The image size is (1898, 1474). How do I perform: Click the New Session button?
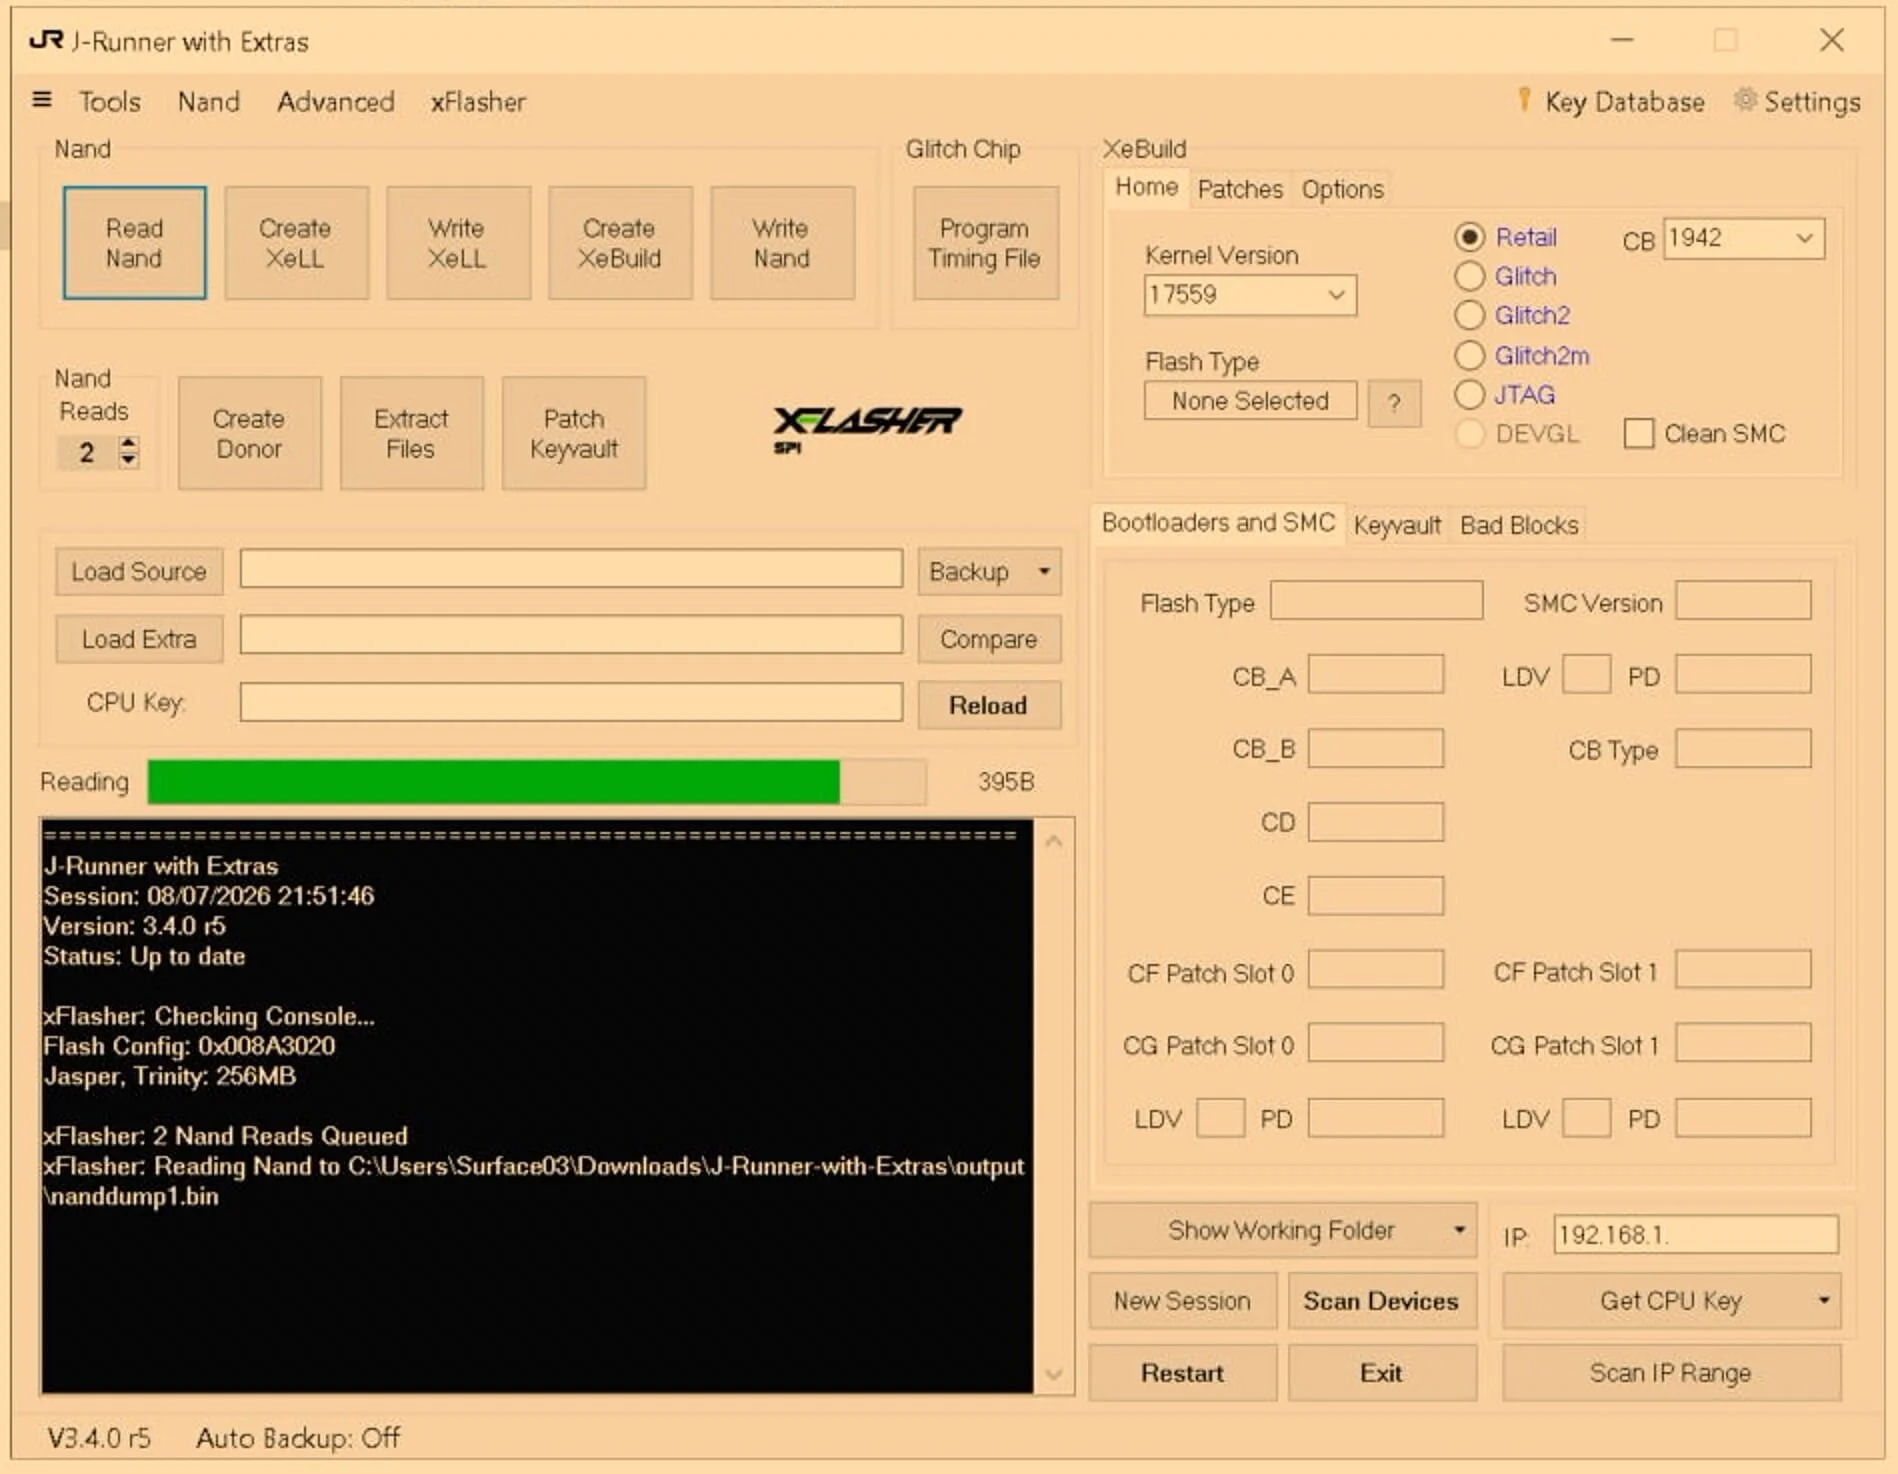[1183, 1300]
